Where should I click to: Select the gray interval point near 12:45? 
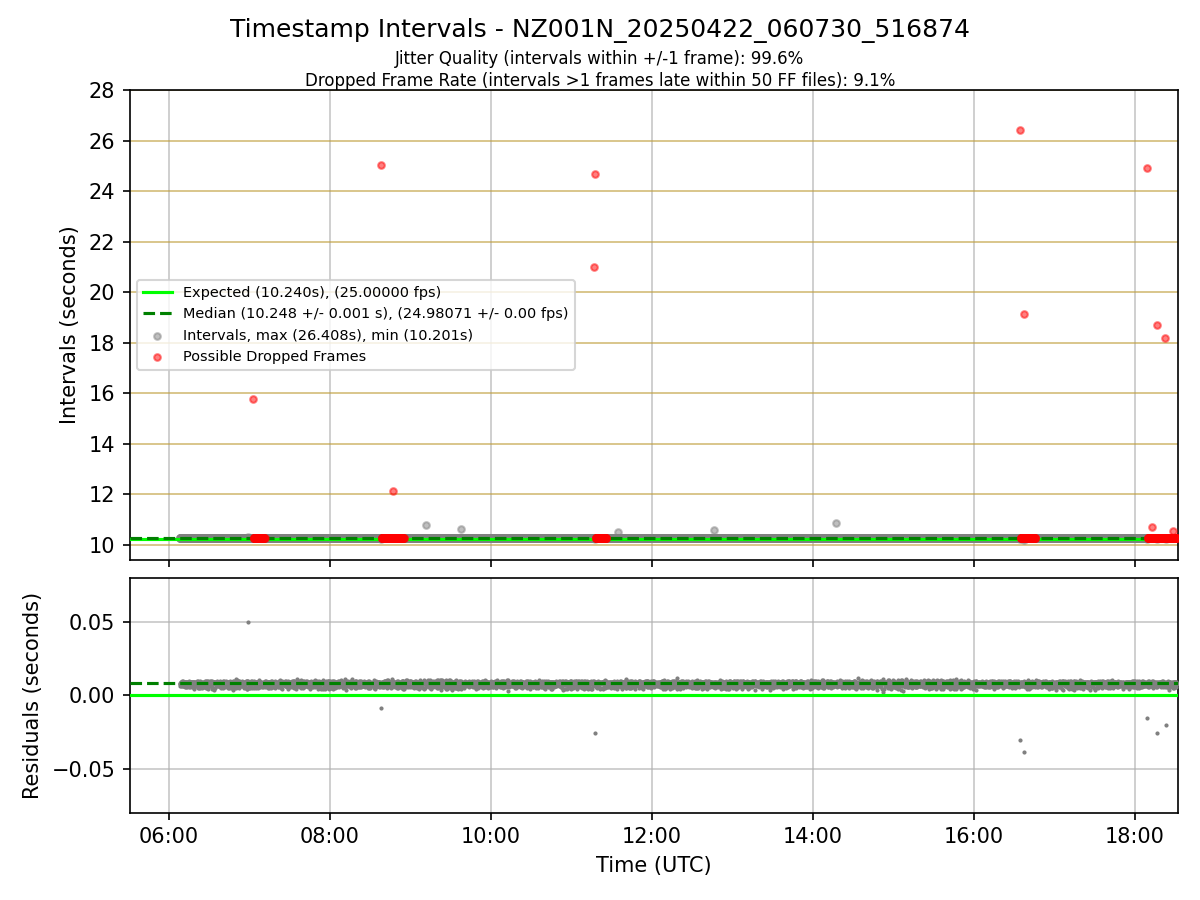click(714, 530)
